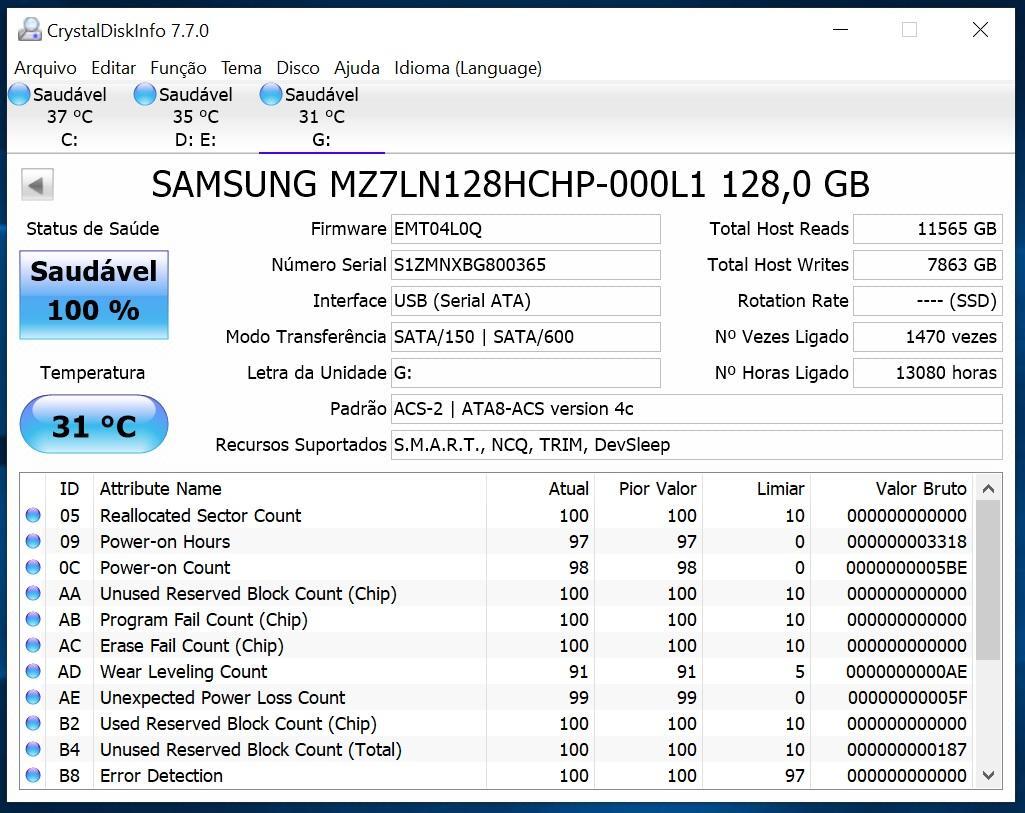The height and width of the screenshot is (813, 1025).
Task: Click the Firmware field EMT04L0Q
Action: coord(526,229)
